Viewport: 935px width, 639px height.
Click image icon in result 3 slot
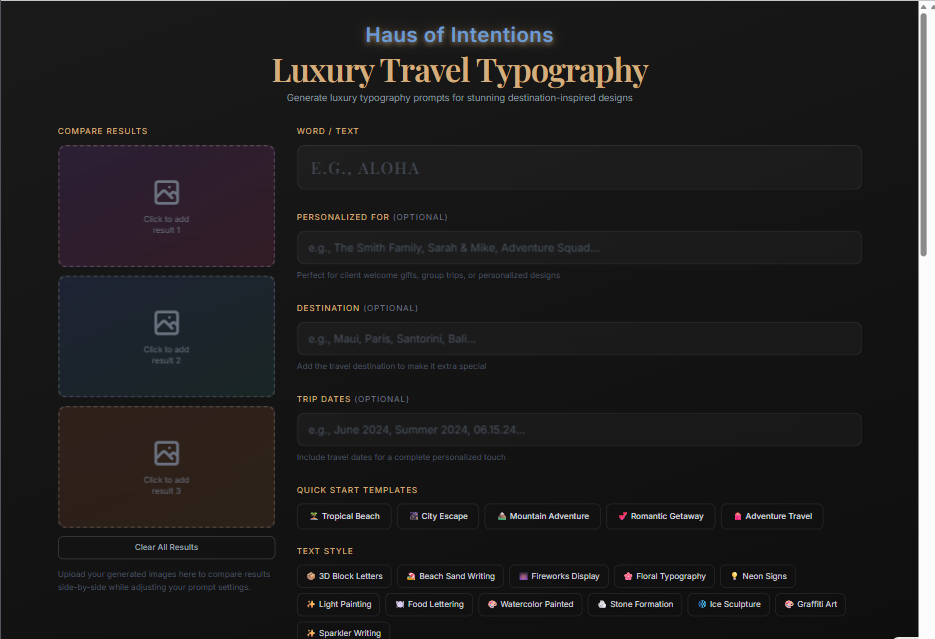tap(166, 454)
